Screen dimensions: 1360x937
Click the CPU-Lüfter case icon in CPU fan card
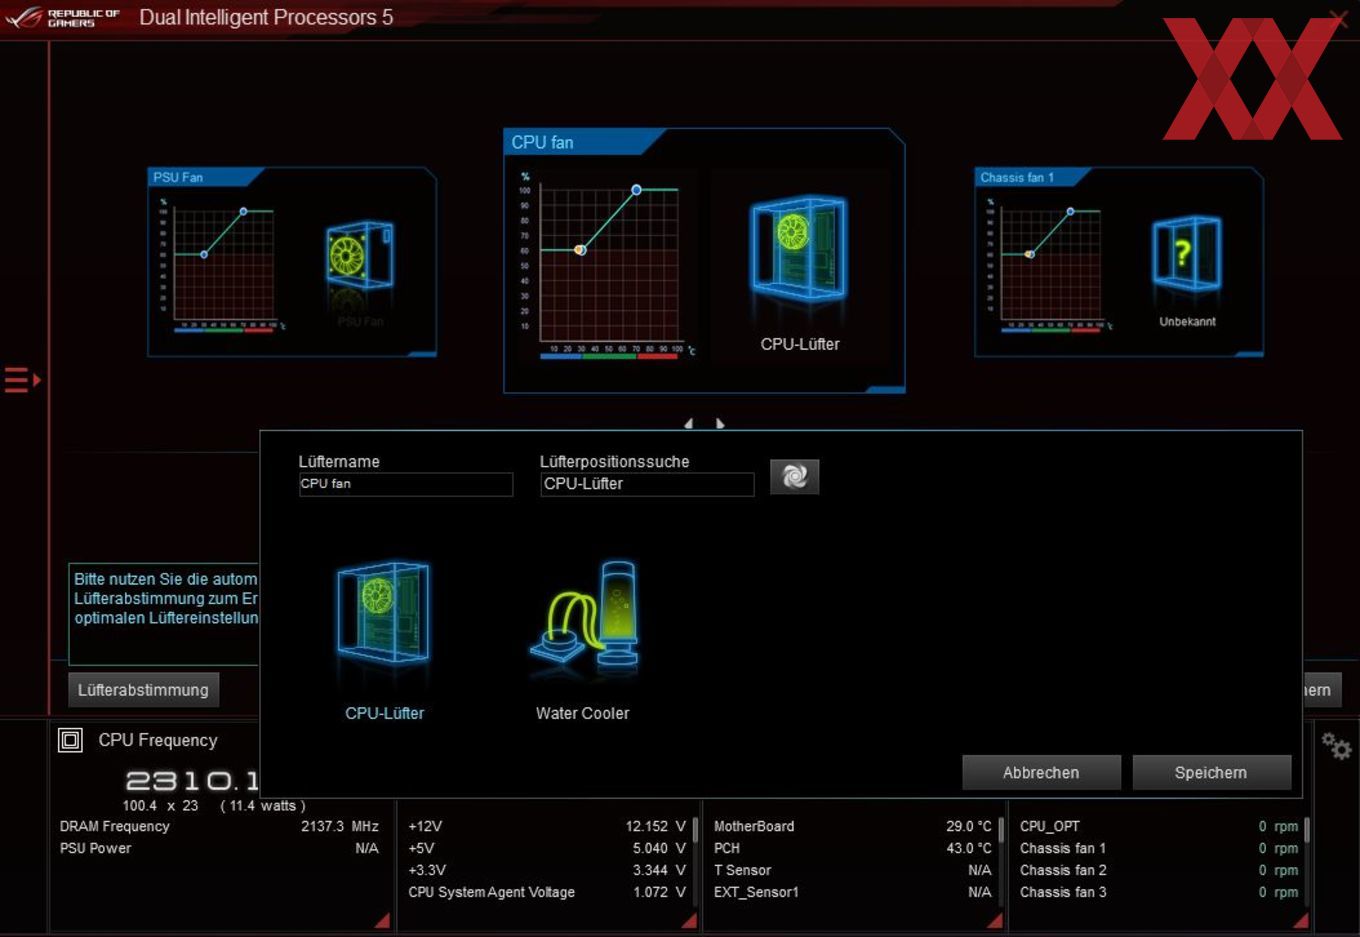click(798, 249)
